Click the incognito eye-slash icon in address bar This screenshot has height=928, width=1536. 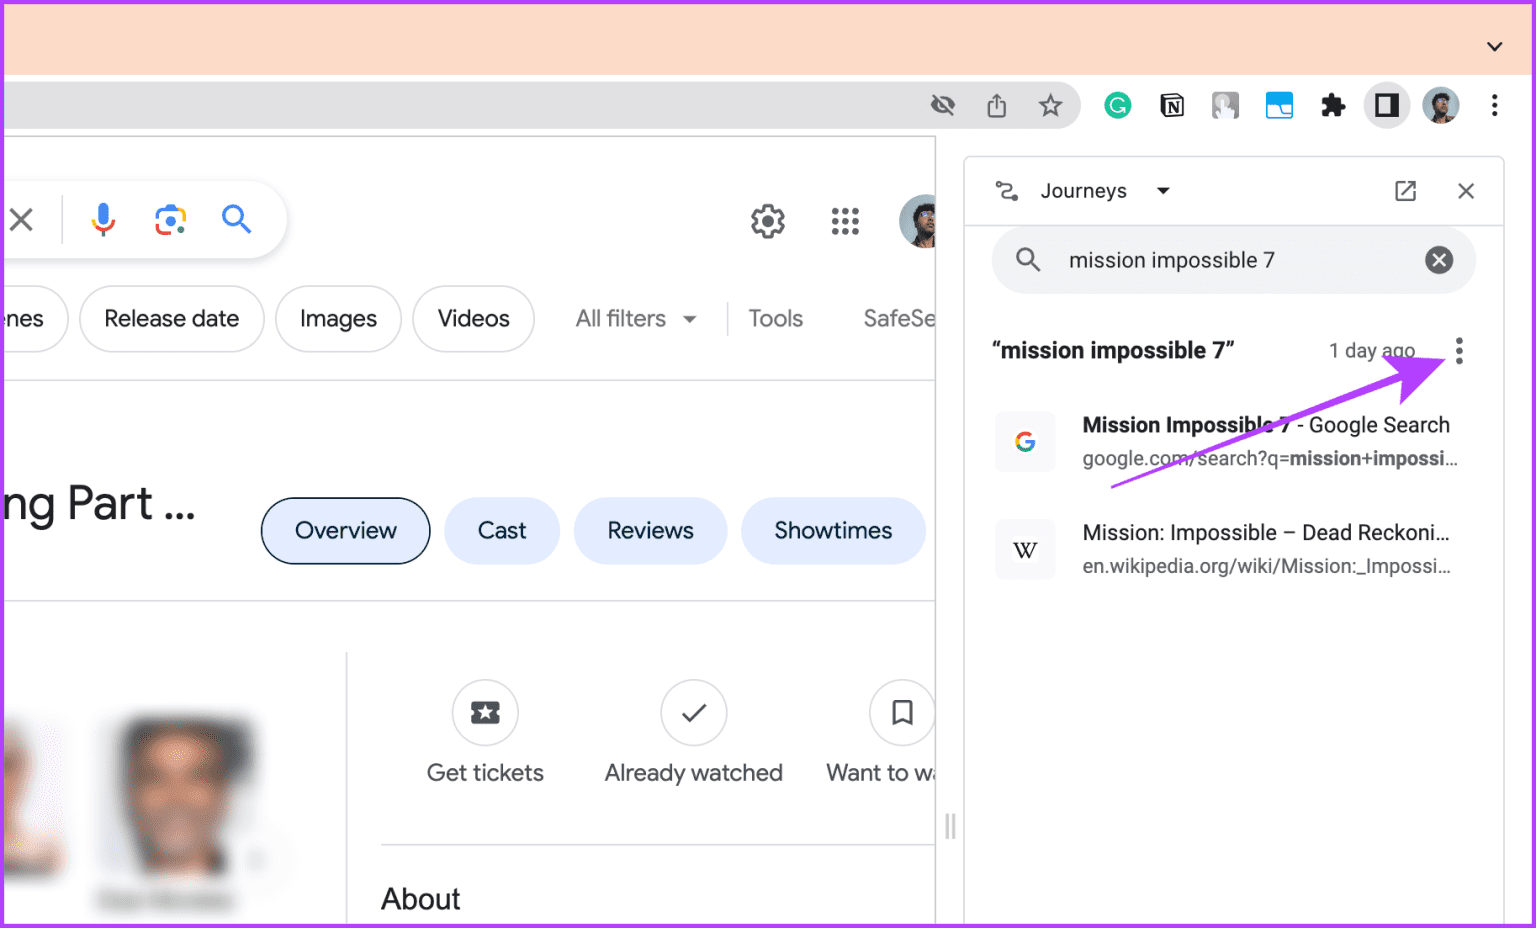coord(942,105)
